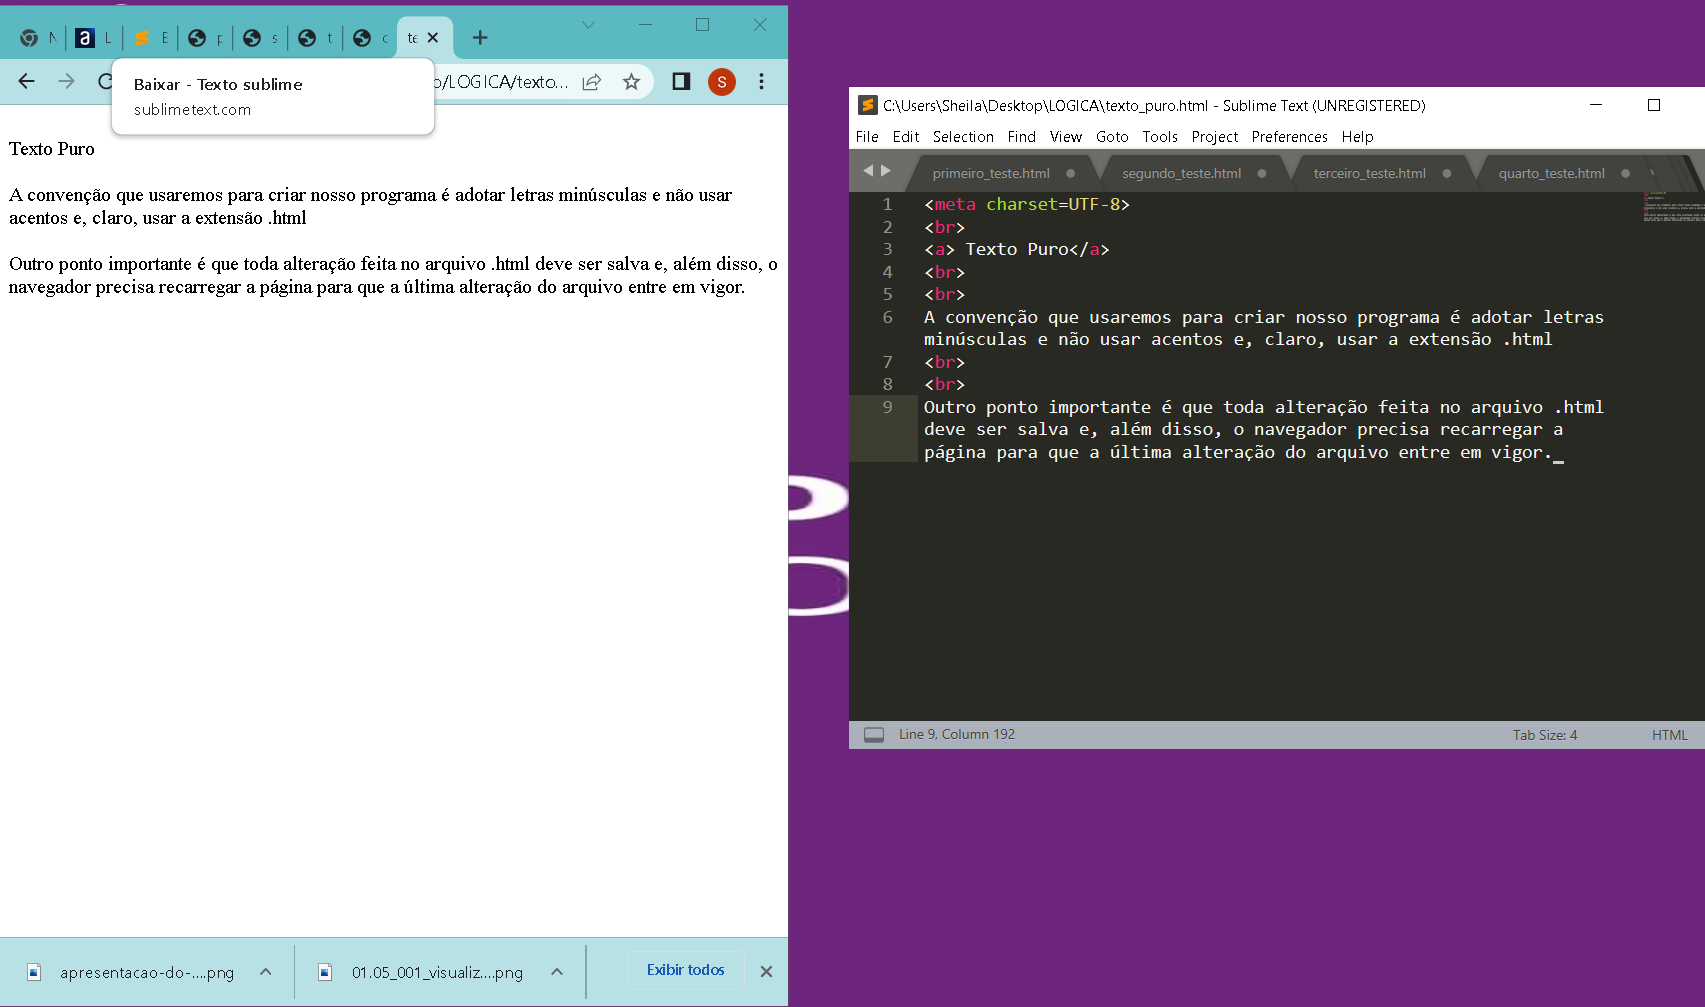This screenshot has height=1007, width=1705.
Task: Toggle Sublime side bar via status icon
Action: 874,735
